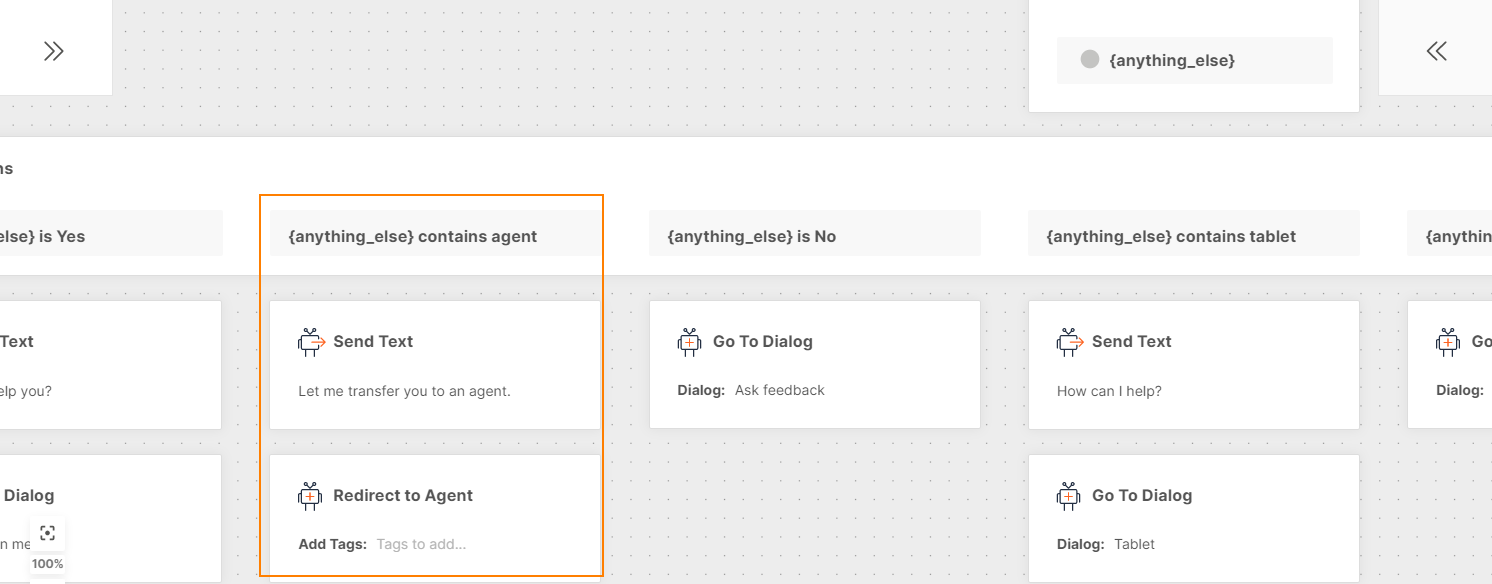Click the fit-to-screen focus icon
The image size is (1492, 584).
[47, 533]
